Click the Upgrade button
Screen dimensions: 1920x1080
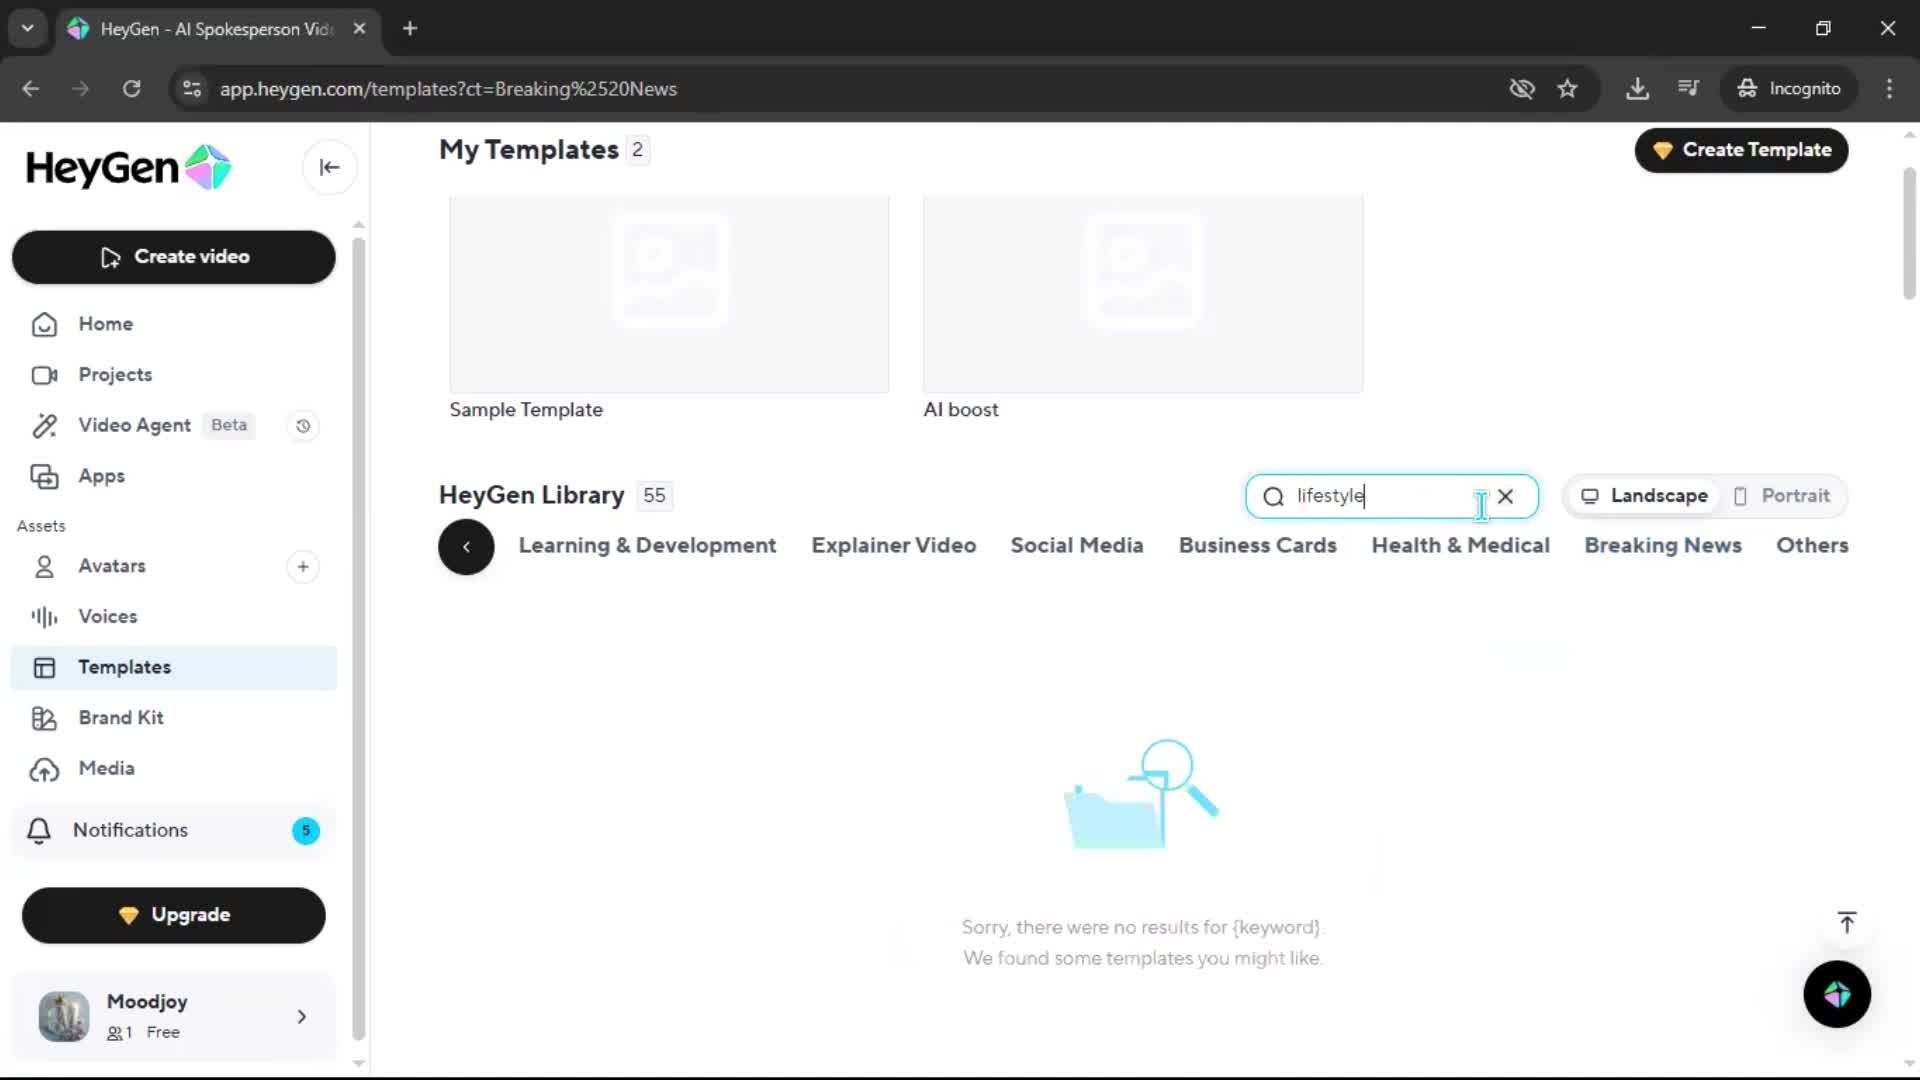(174, 915)
